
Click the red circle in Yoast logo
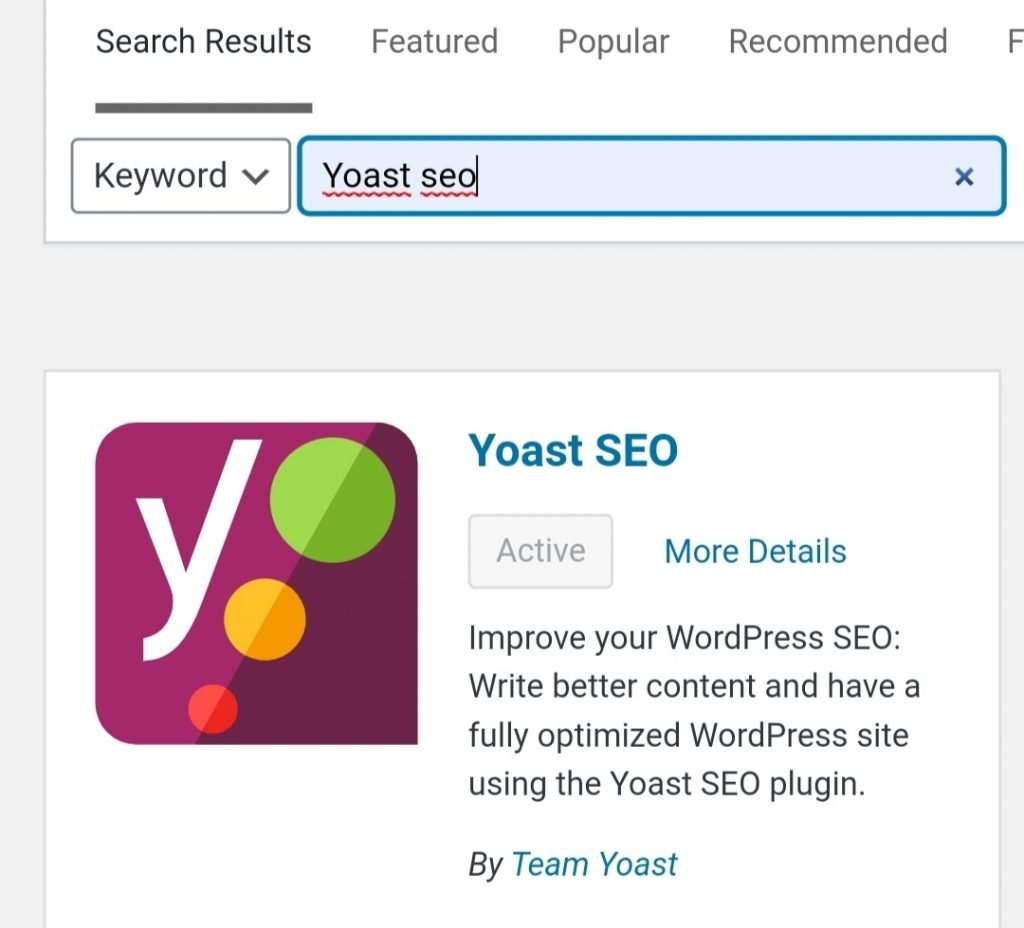point(213,709)
